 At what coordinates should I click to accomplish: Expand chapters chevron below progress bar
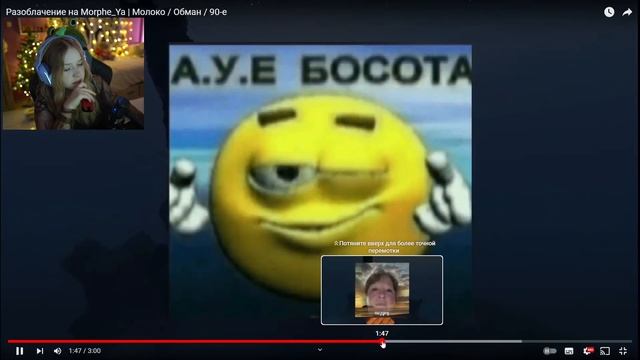(320, 350)
